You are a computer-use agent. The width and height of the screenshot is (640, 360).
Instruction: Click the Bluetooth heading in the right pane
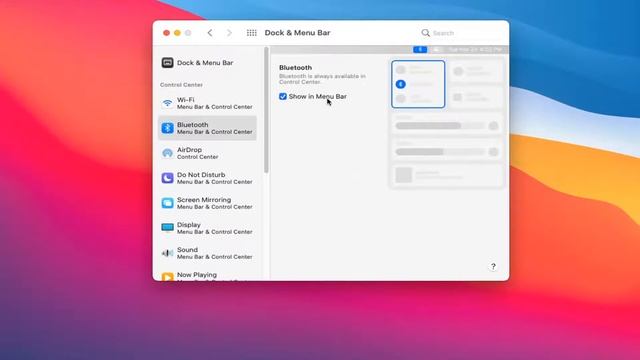tap(295, 67)
